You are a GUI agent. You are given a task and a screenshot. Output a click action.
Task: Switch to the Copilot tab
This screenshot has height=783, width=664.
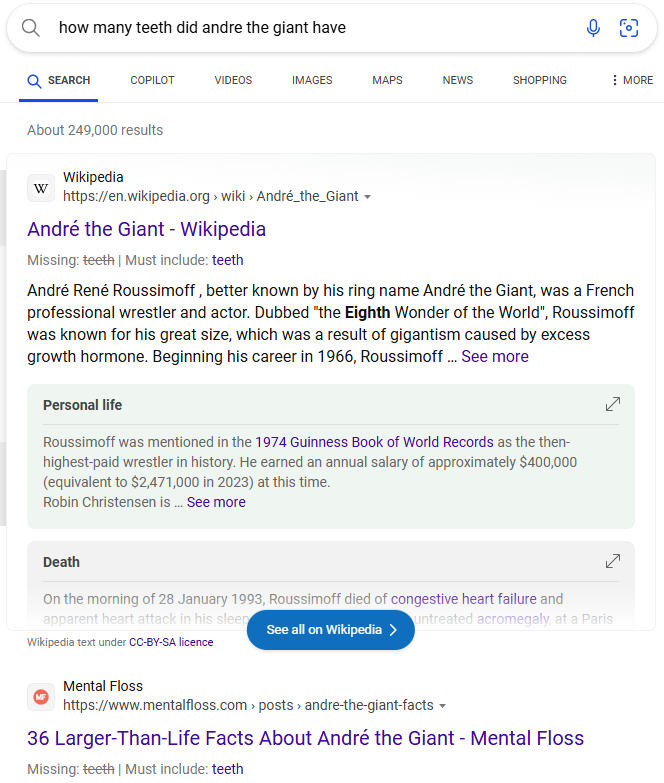[x=152, y=80]
